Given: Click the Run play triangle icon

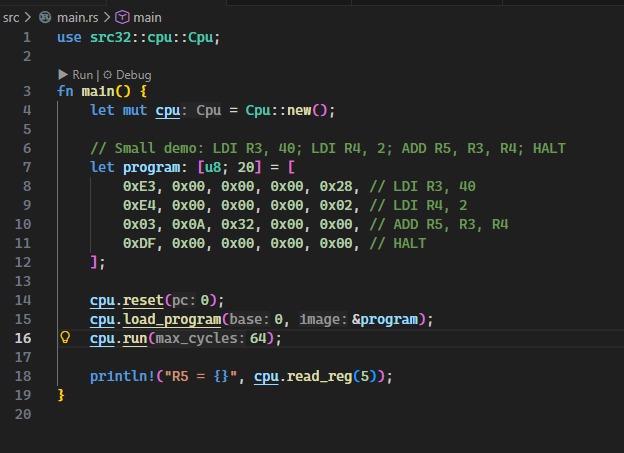Looking at the screenshot, I should pos(63,74).
